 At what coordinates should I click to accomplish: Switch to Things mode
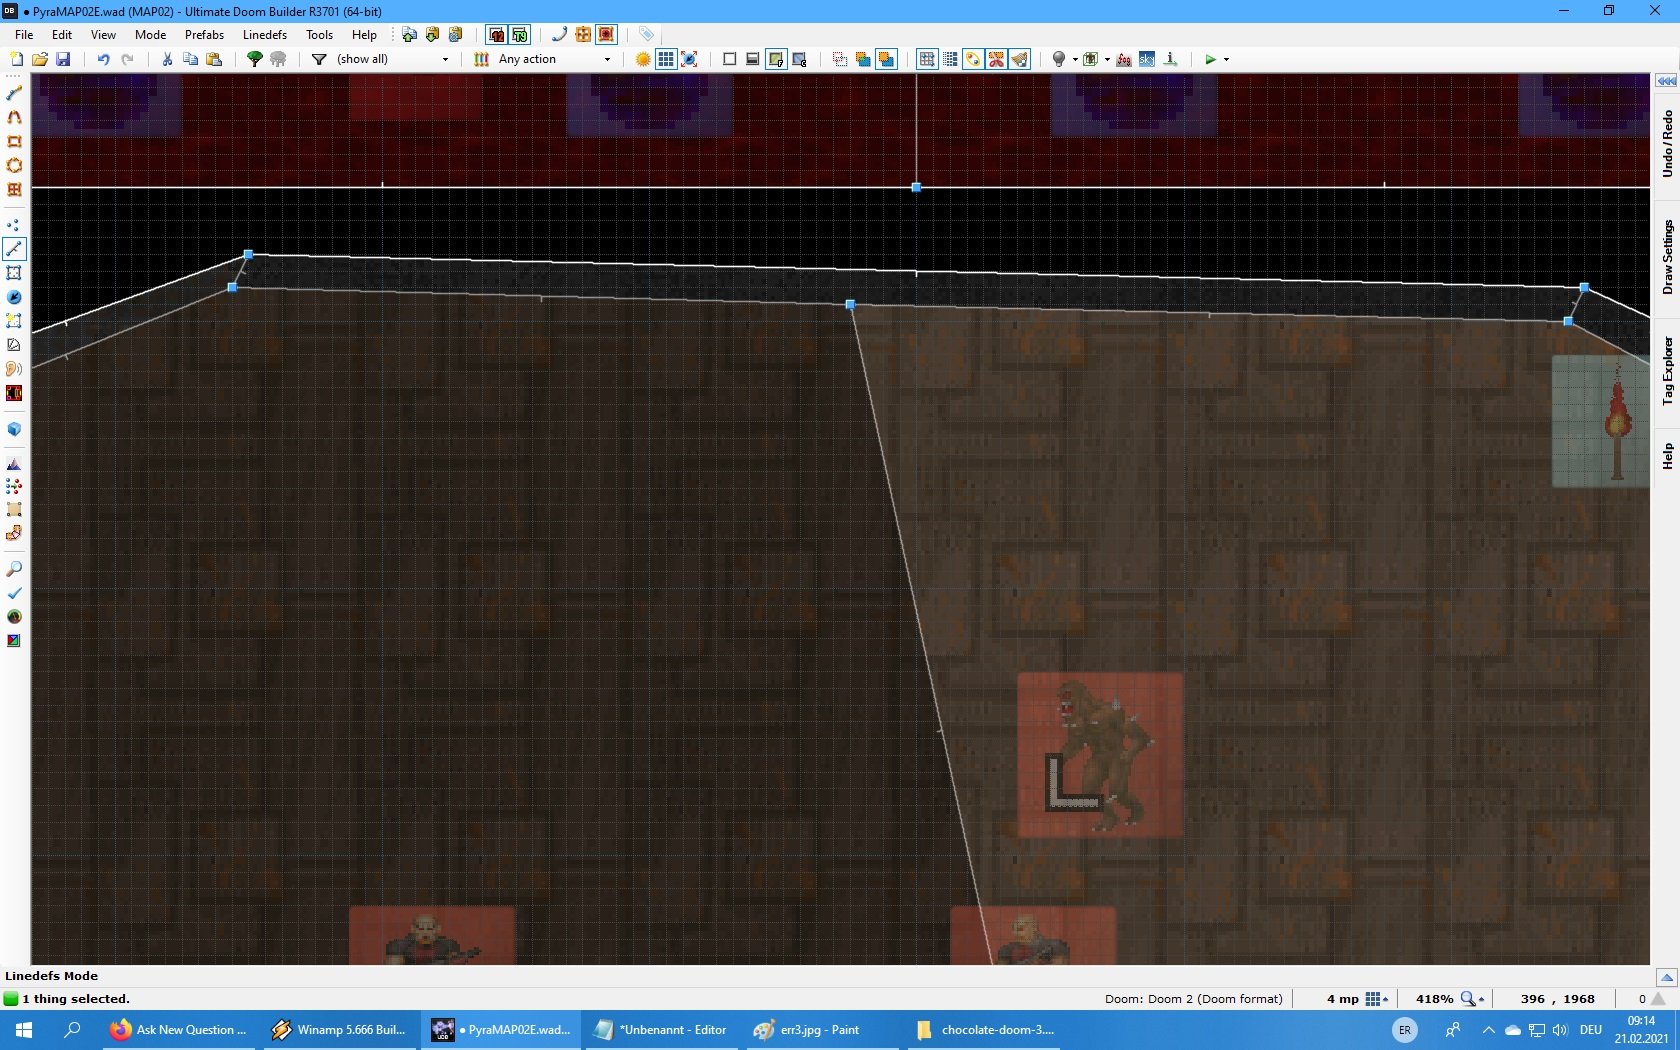coord(14,297)
